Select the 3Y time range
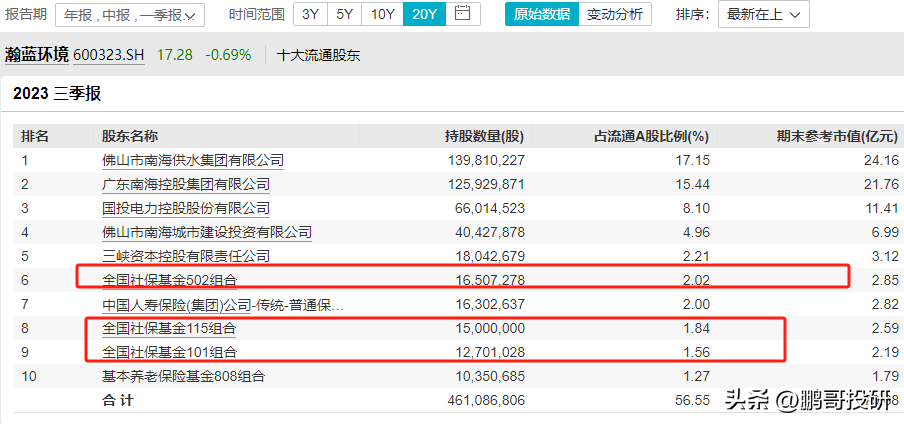This screenshot has height=424, width=904. 310,14
